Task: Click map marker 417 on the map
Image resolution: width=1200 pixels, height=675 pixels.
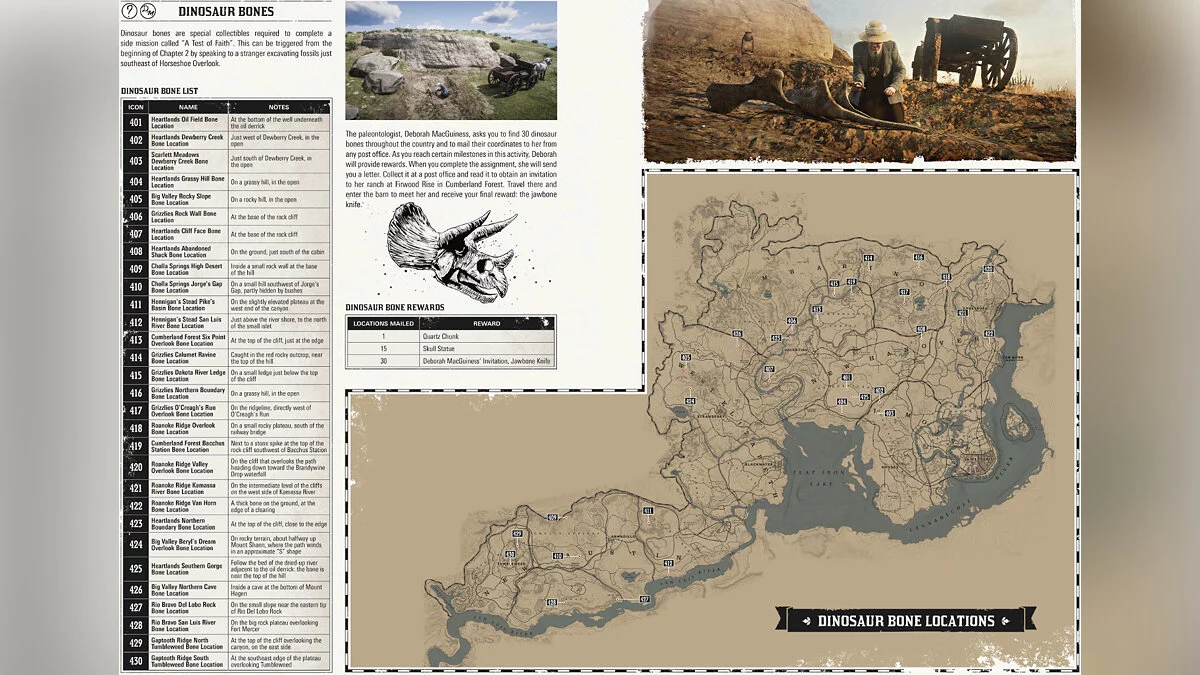Action: tap(904, 292)
